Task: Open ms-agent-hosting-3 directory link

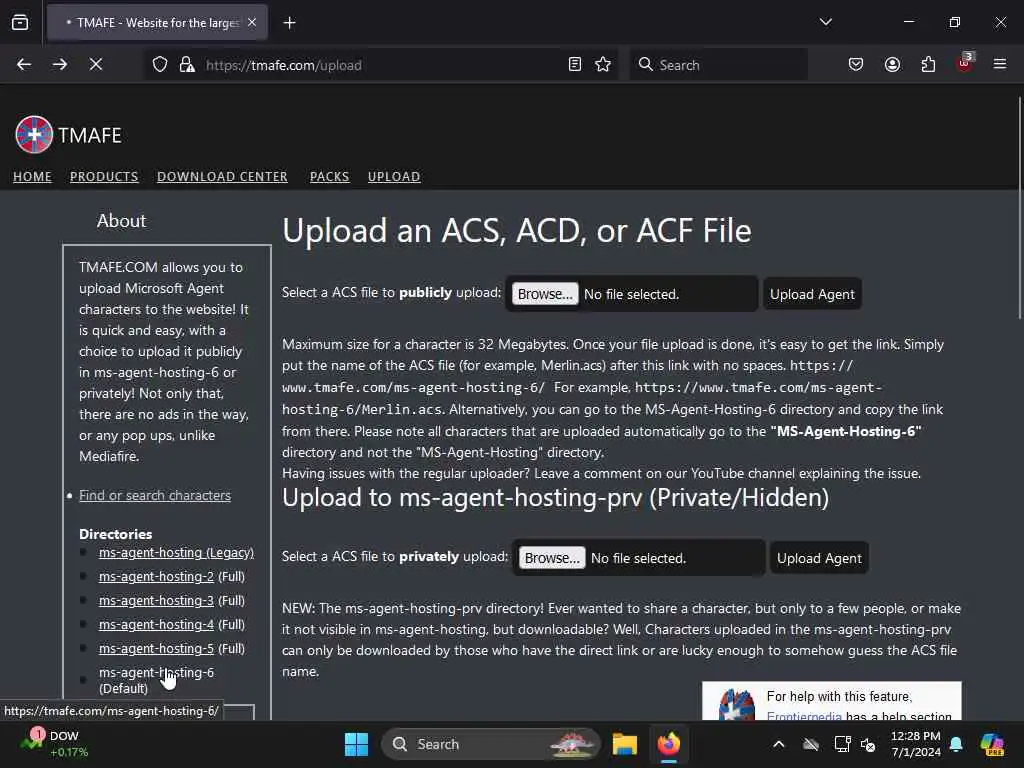Action: (156, 600)
